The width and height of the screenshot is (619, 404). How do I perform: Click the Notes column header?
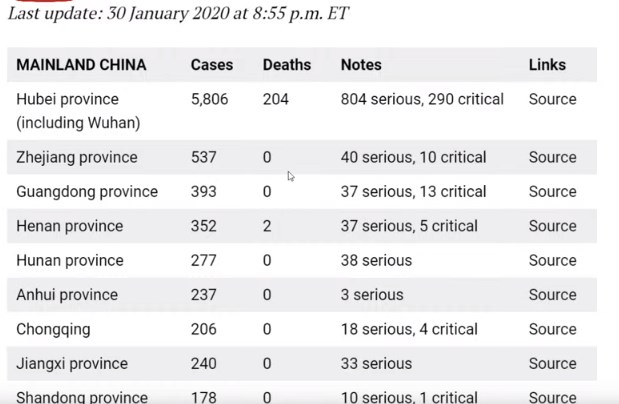tap(361, 65)
